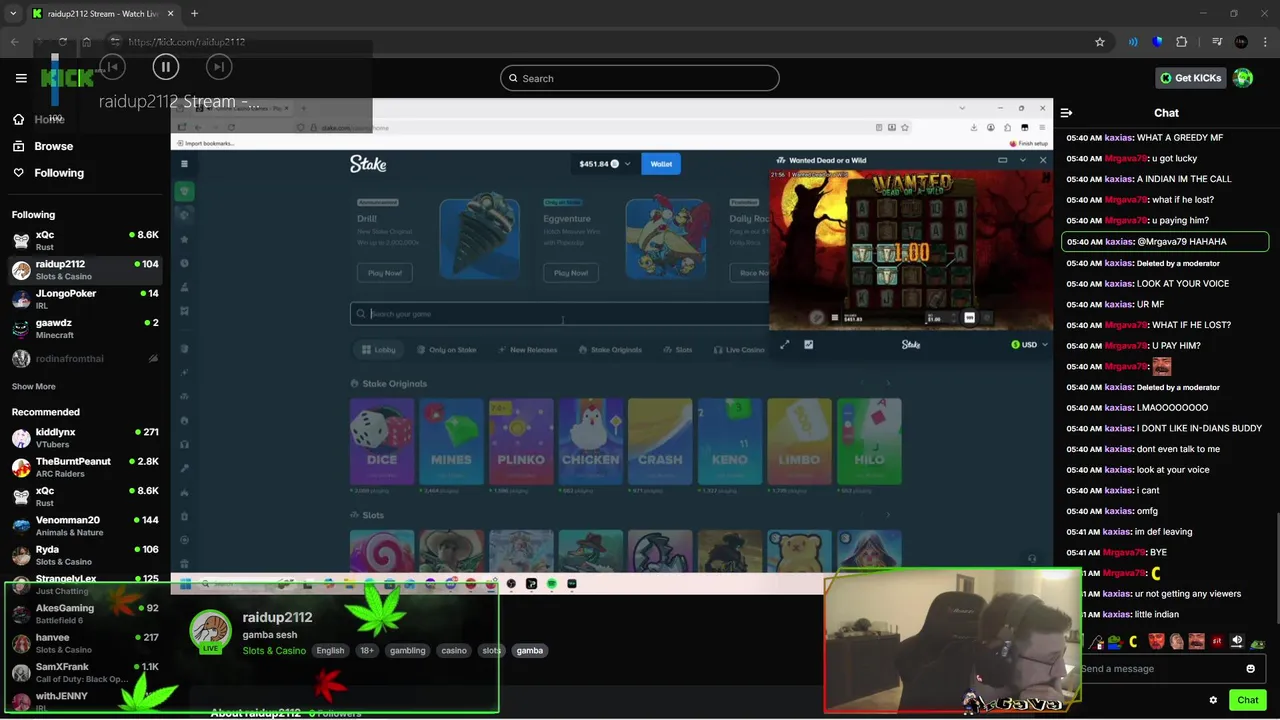Open the USD currency dropdown
This screenshot has width=1280, height=720.
pos(1029,345)
